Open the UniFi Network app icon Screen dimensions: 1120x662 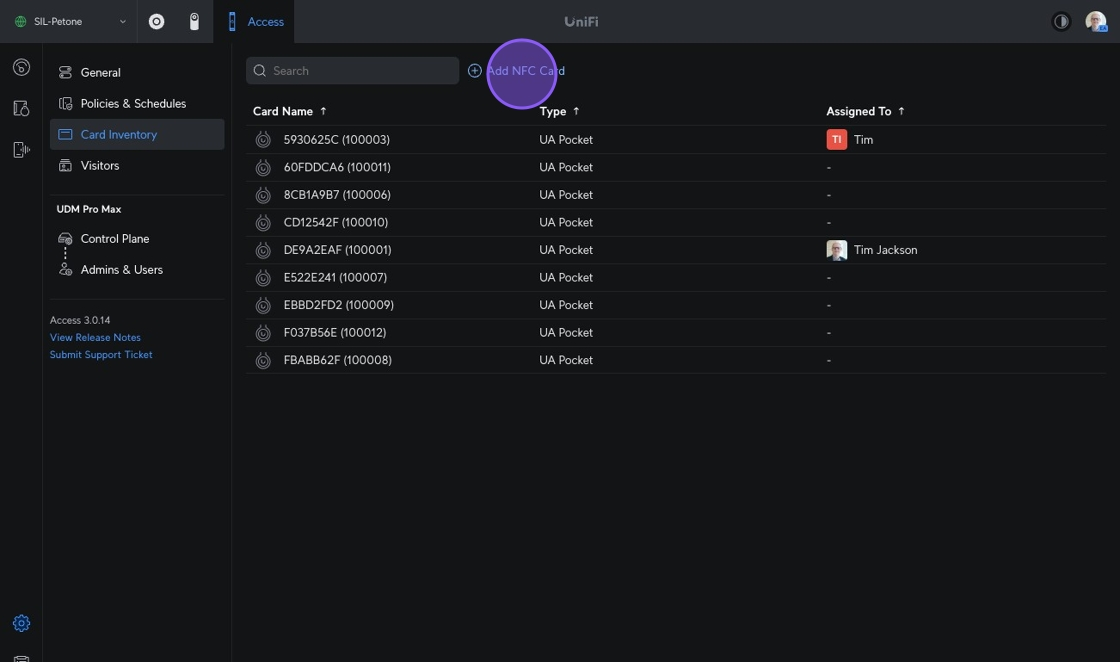pos(156,21)
